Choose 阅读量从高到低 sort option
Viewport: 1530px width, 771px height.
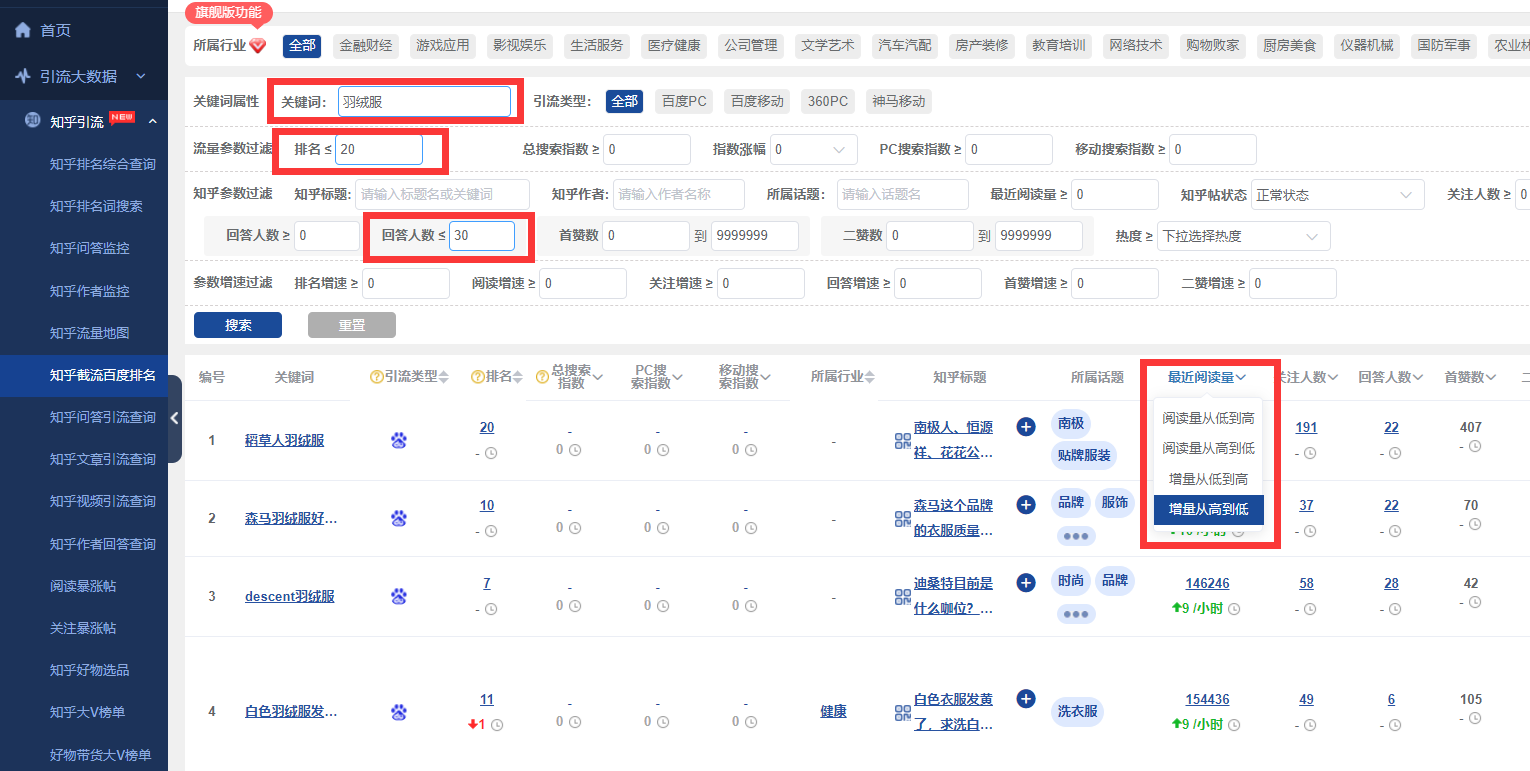click(x=1208, y=448)
